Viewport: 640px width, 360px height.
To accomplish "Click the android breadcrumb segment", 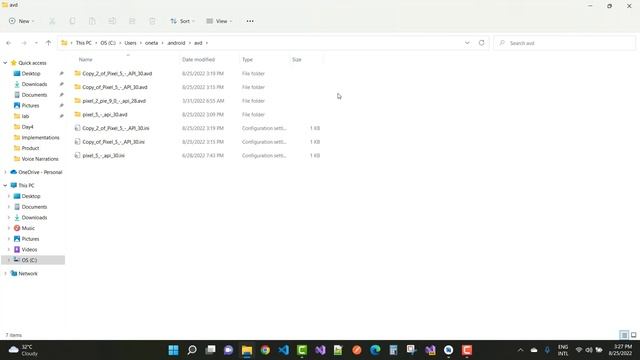I will tap(176, 43).
